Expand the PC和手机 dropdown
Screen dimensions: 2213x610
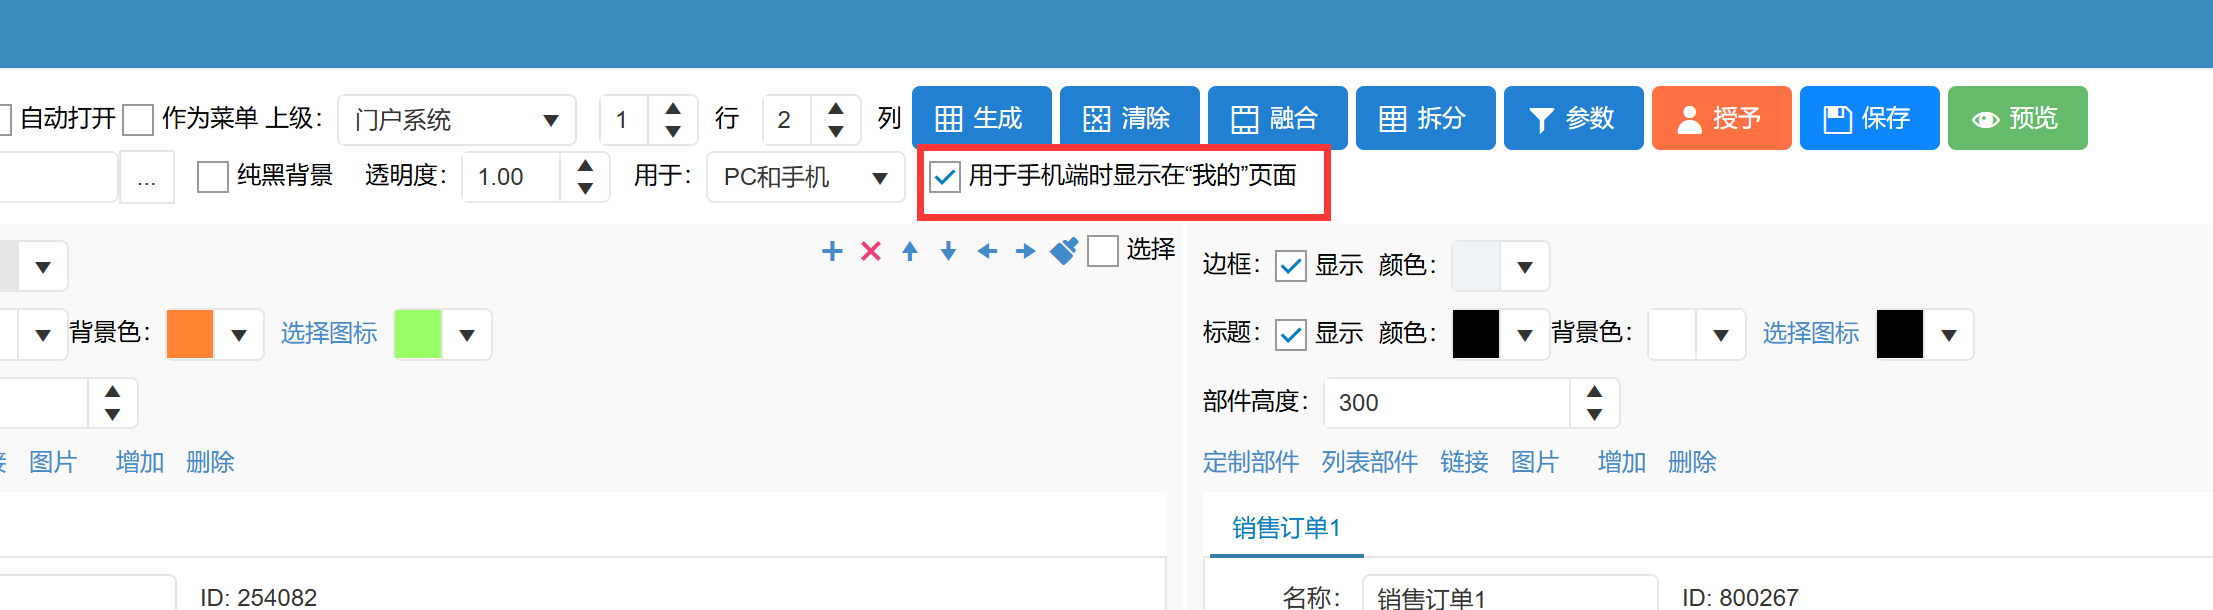[805, 177]
